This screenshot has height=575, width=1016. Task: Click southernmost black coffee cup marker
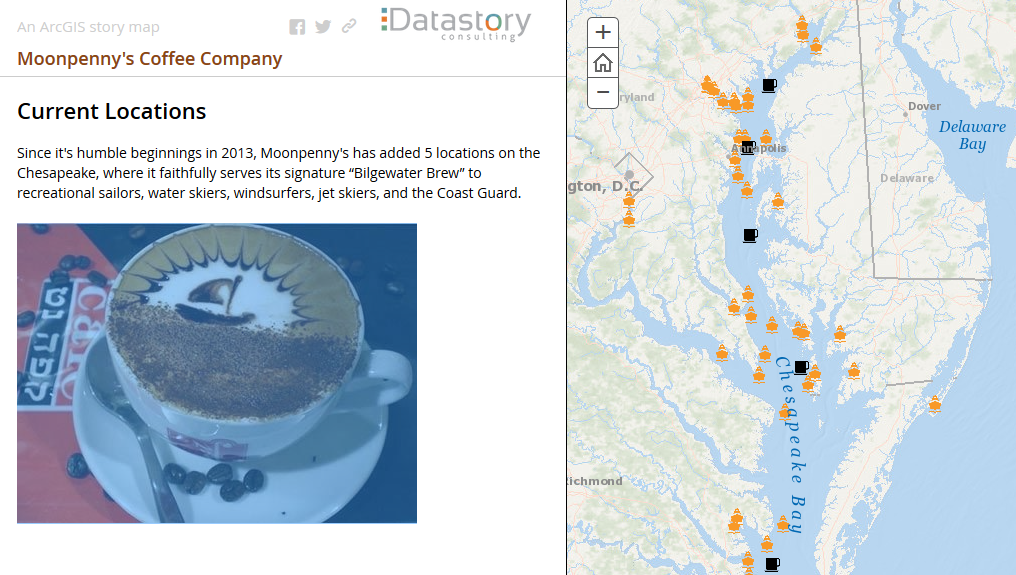pos(771,564)
